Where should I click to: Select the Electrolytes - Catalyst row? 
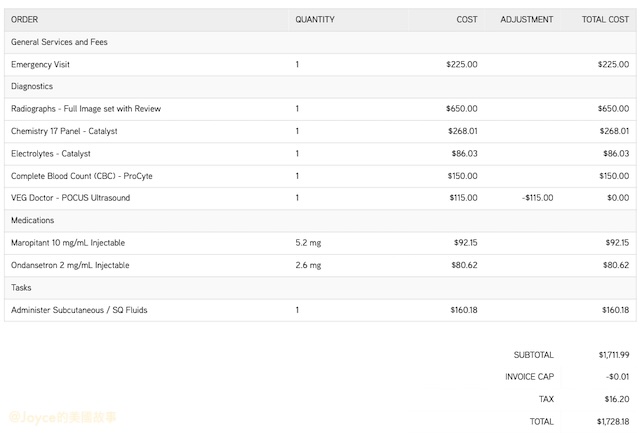(x=51, y=154)
